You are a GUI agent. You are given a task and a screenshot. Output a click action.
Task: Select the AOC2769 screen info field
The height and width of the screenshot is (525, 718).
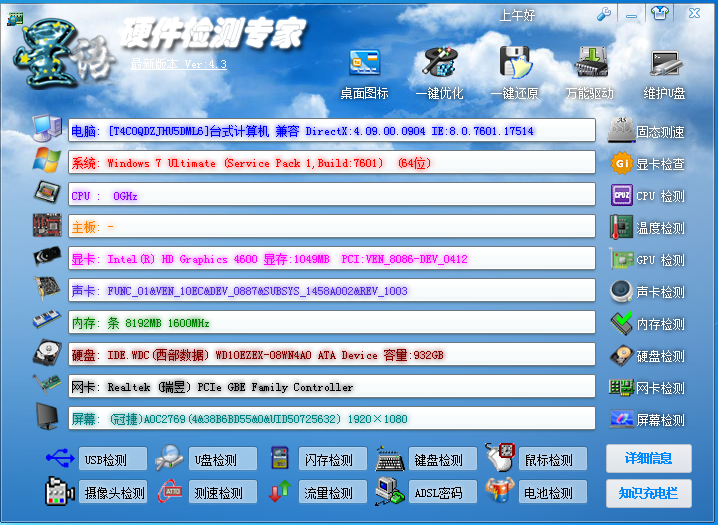pos(332,418)
